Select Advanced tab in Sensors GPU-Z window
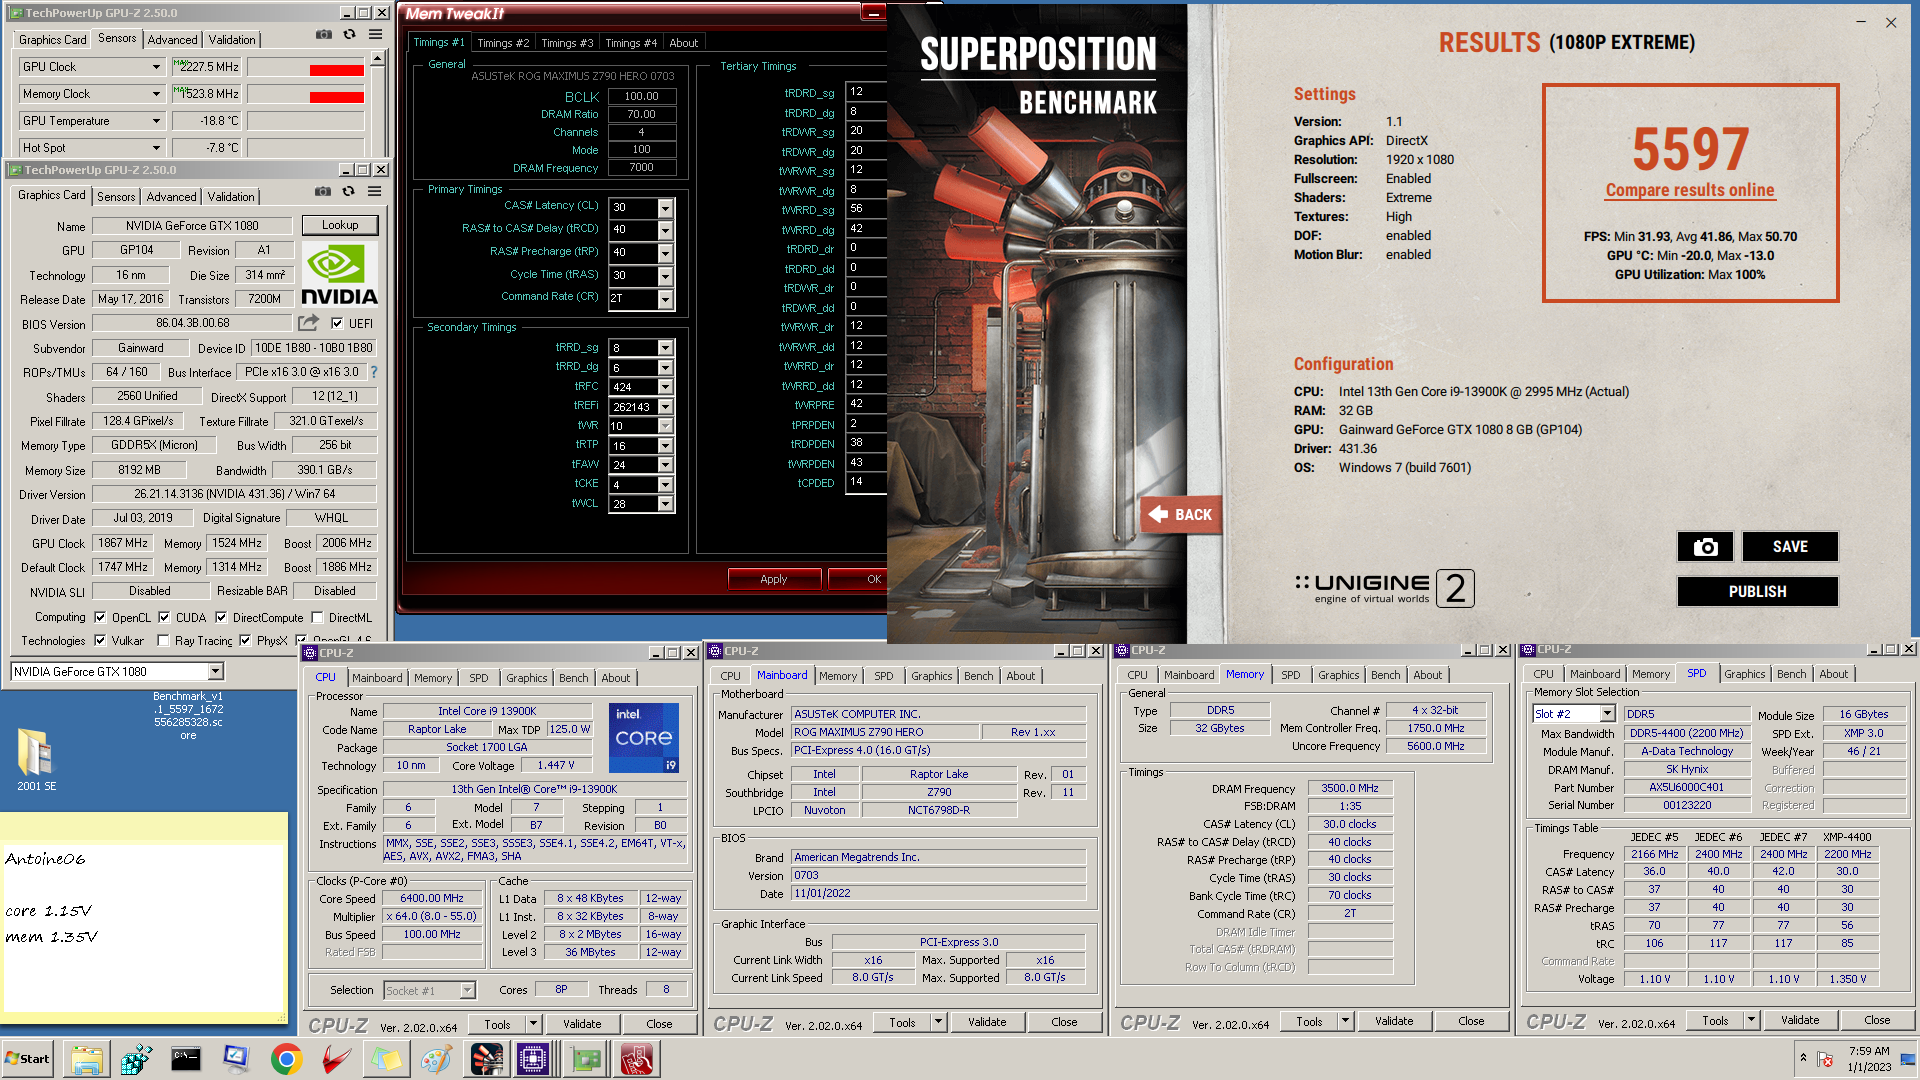The height and width of the screenshot is (1080, 1920). pos(173,40)
